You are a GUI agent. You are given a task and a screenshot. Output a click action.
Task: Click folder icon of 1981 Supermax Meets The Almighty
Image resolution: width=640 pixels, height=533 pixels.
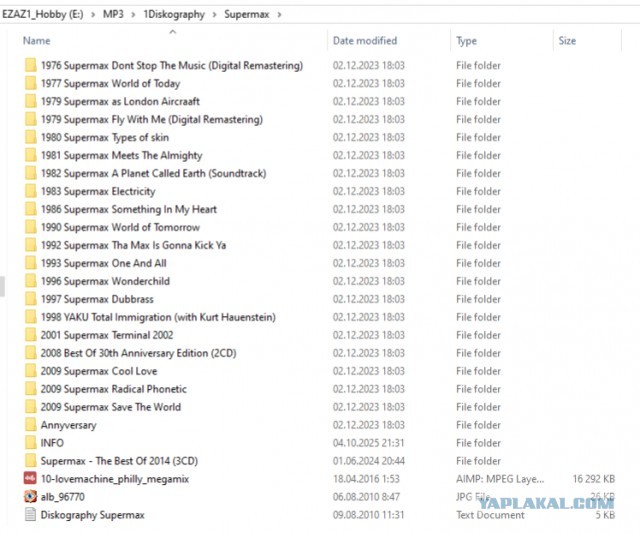tap(31, 155)
